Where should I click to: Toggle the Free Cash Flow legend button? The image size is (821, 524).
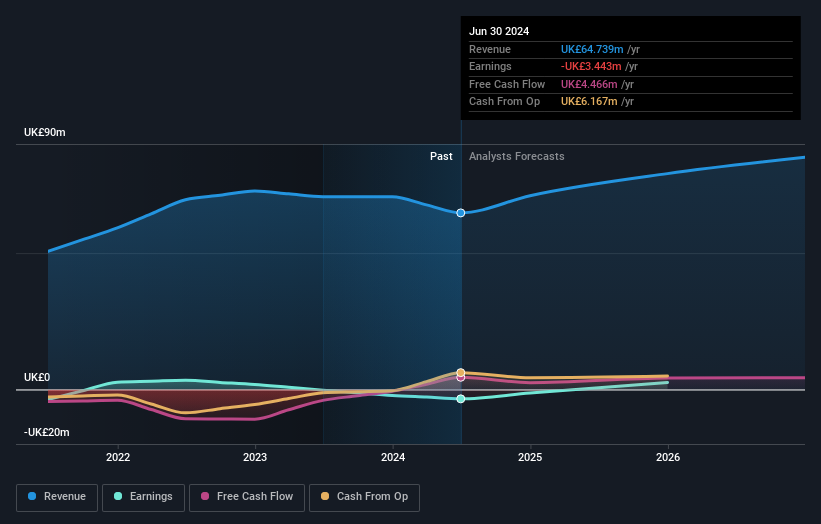click(x=247, y=497)
